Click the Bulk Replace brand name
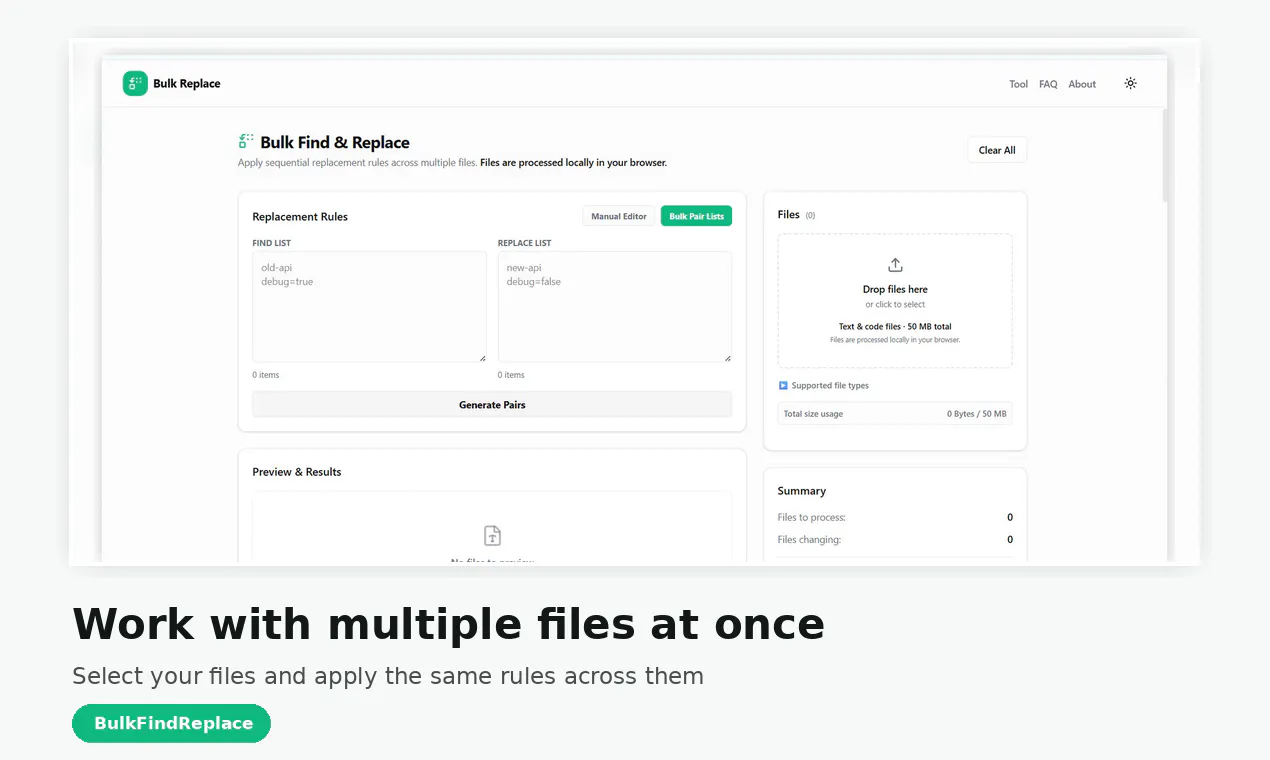This screenshot has height=760, width=1270. (187, 84)
